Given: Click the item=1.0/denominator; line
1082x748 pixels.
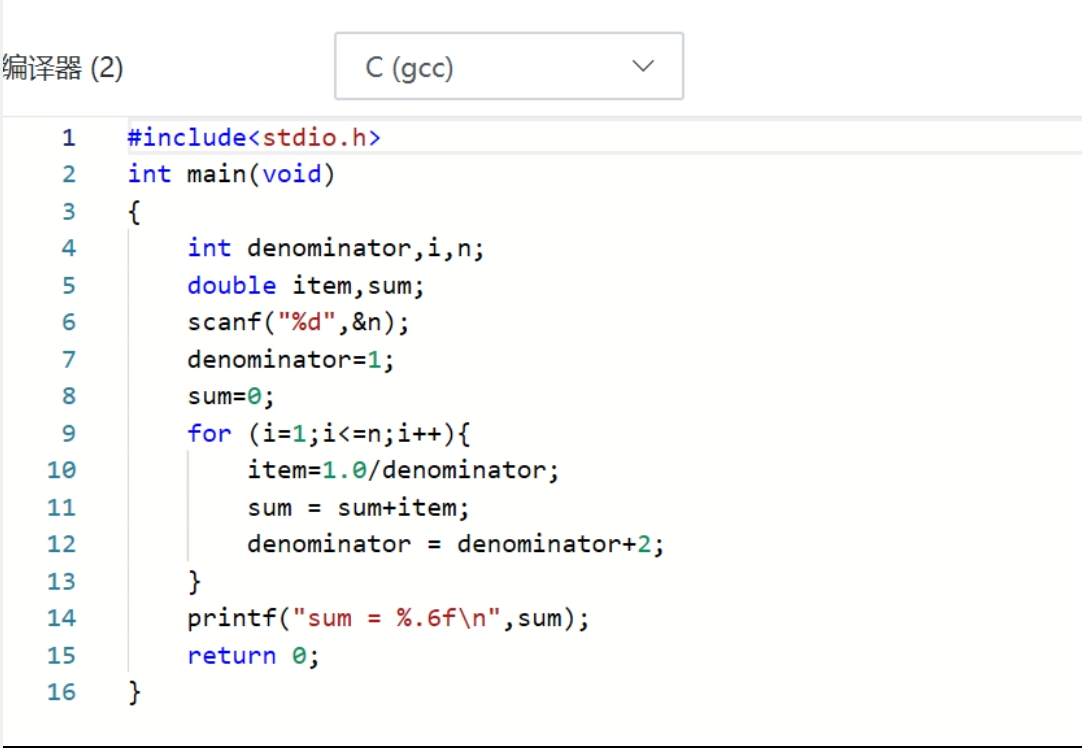Looking at the screenshot, I should pos(403,470).
